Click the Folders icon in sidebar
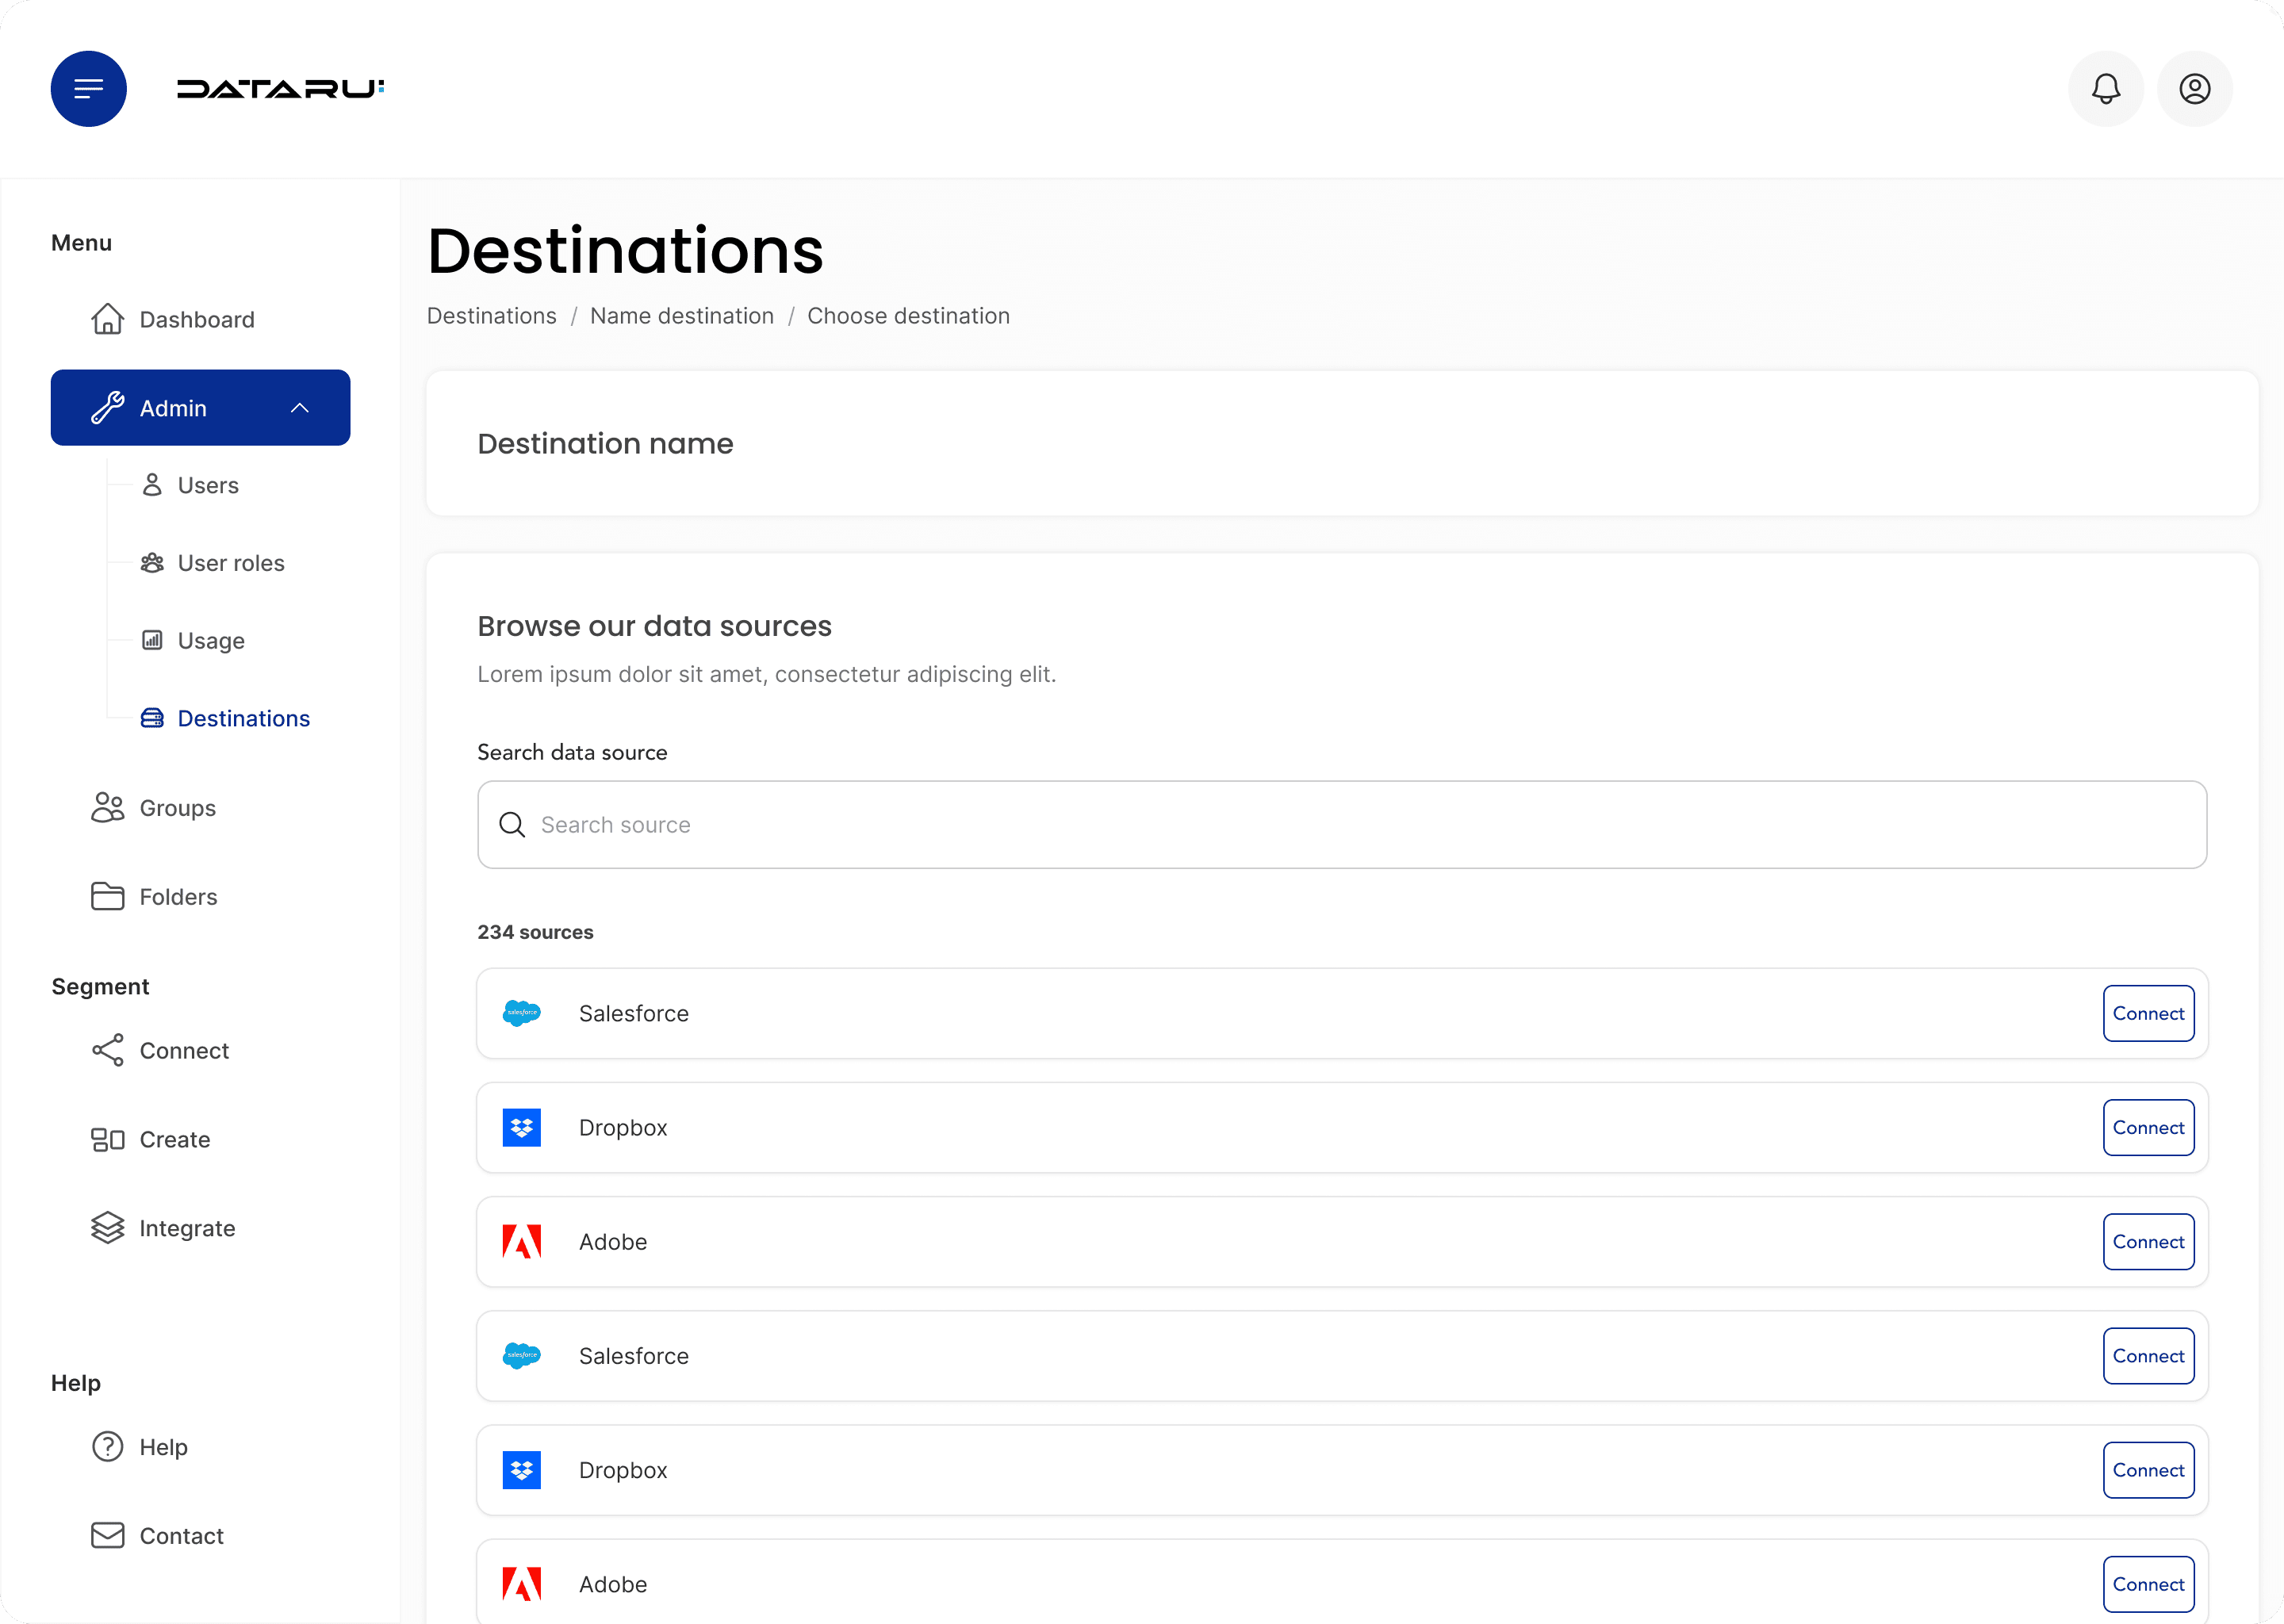This screenshot has height=1624, width=2284. pos(107,896)
